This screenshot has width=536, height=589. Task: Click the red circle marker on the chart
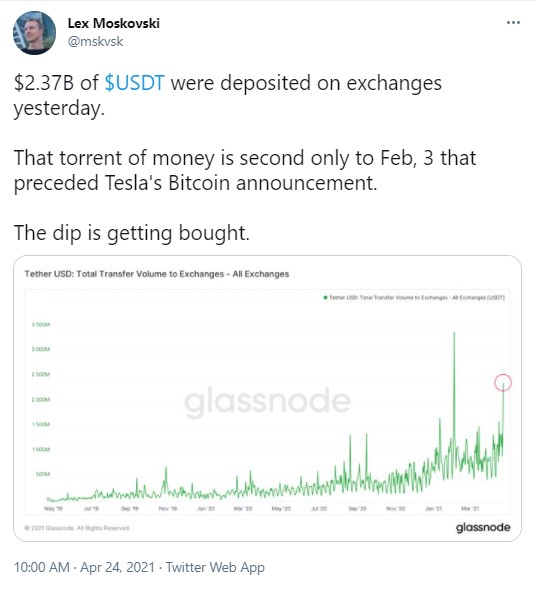503,383
